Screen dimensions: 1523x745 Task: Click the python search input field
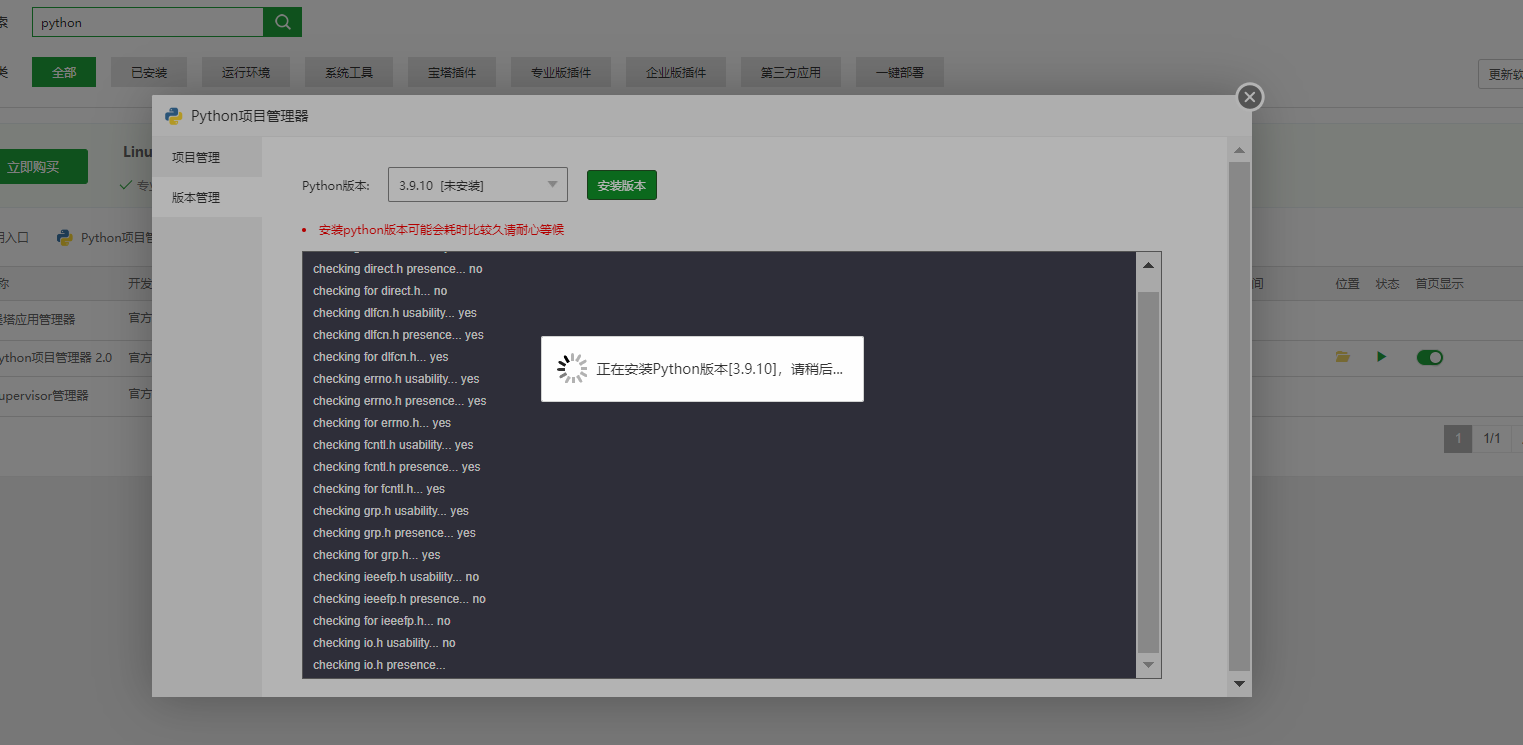pyautogui.click(x=148, y=22)
